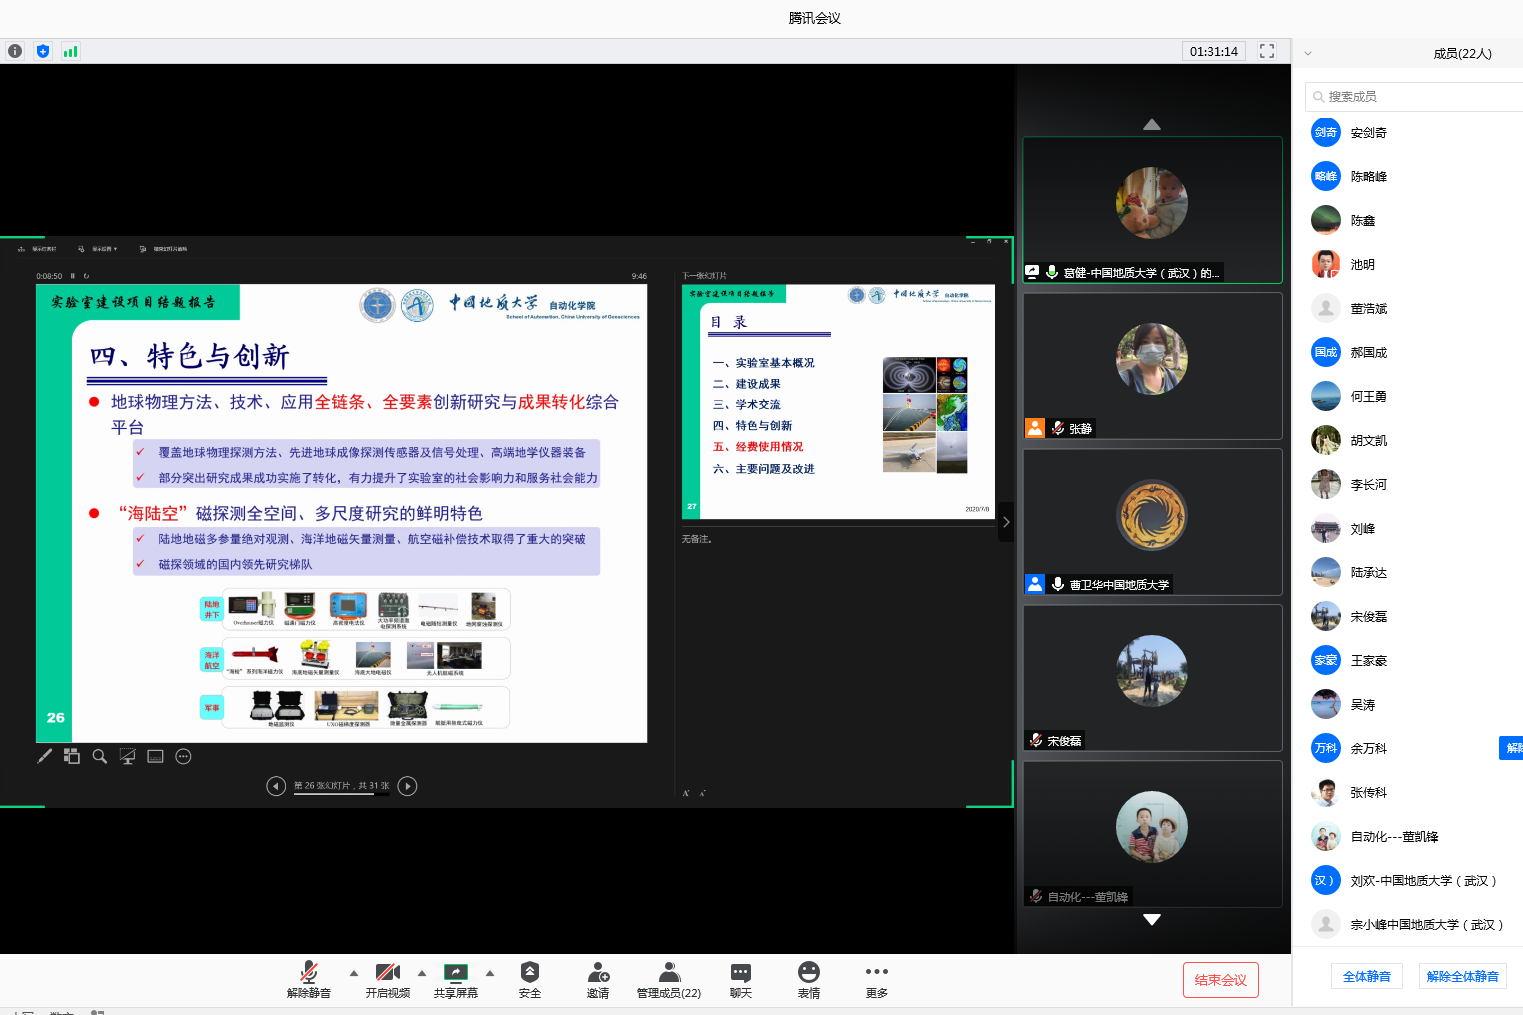Open the 表情 emoji reactions

tap(809, 979)
